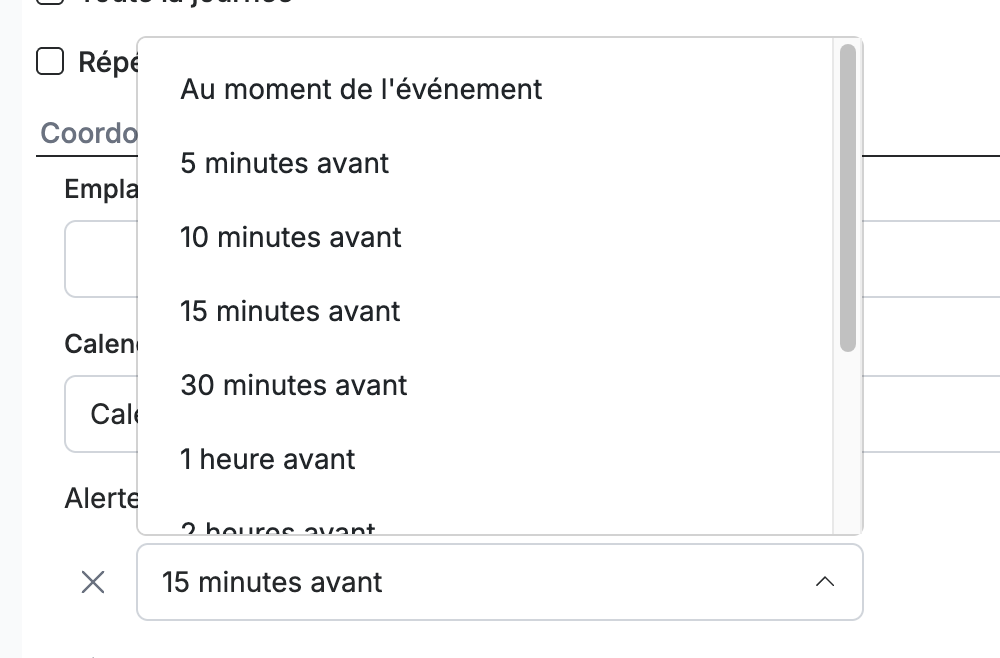Open the alert combo box showing 15 minutes avant
Viewport: 1000px width, 658px height.
[x=500, y=582]
